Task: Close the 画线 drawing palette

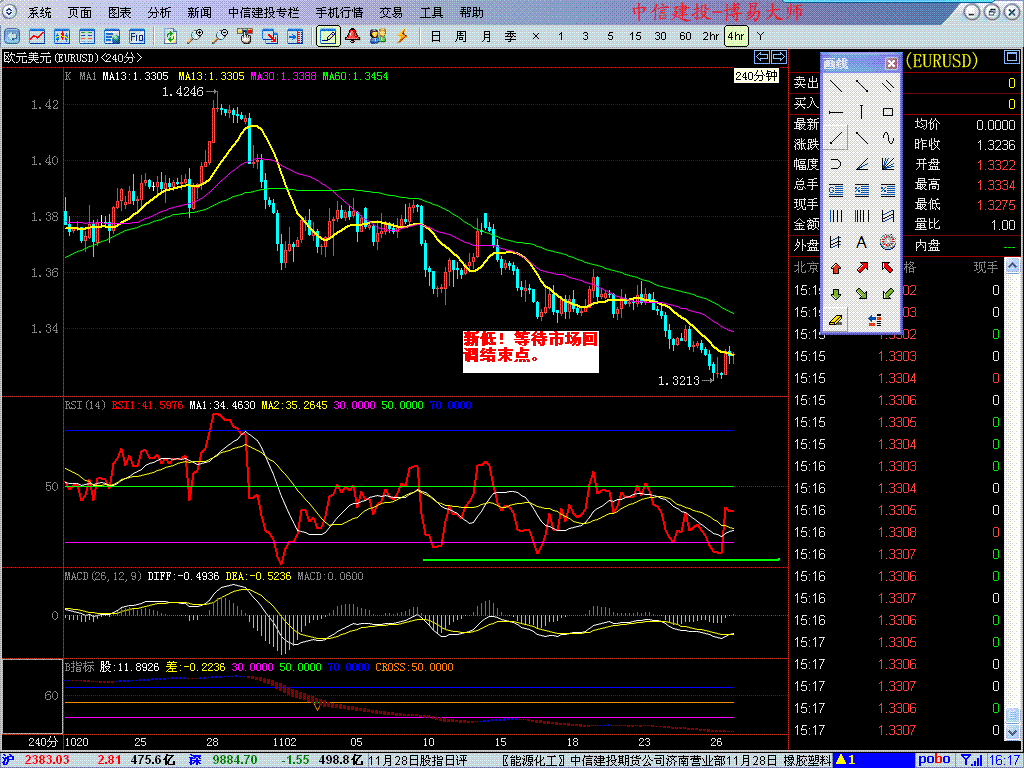Action: pyautogui.click(x=891, y=63)
